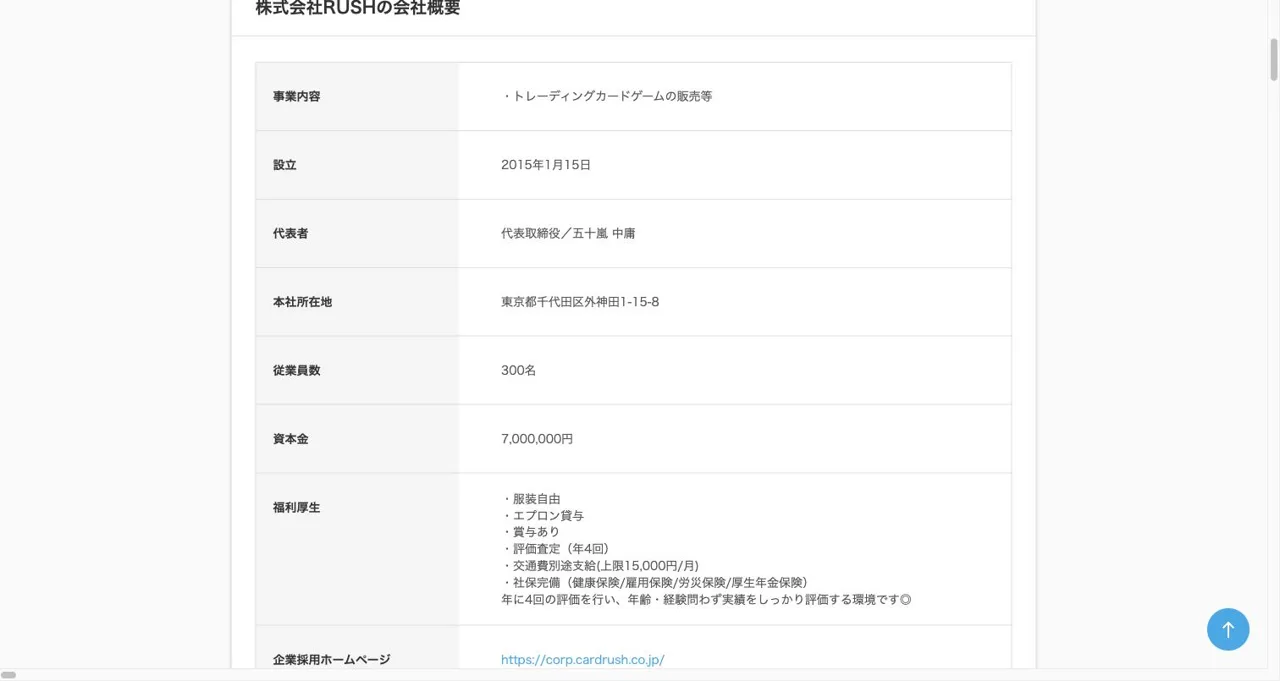Click the 設立 row label
Screen dimensions: 1280x681
pos(285,165)
